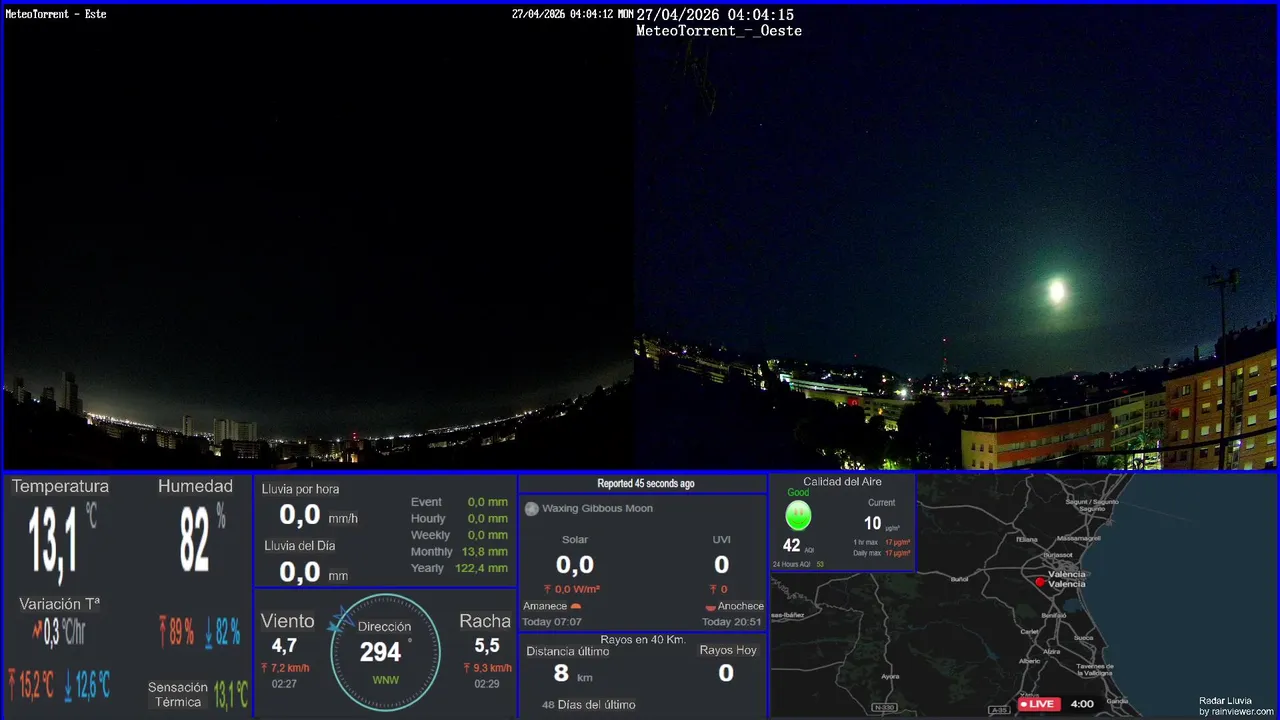
Task: Click the Today 20:51 sunset time
Action: [732, 622]
